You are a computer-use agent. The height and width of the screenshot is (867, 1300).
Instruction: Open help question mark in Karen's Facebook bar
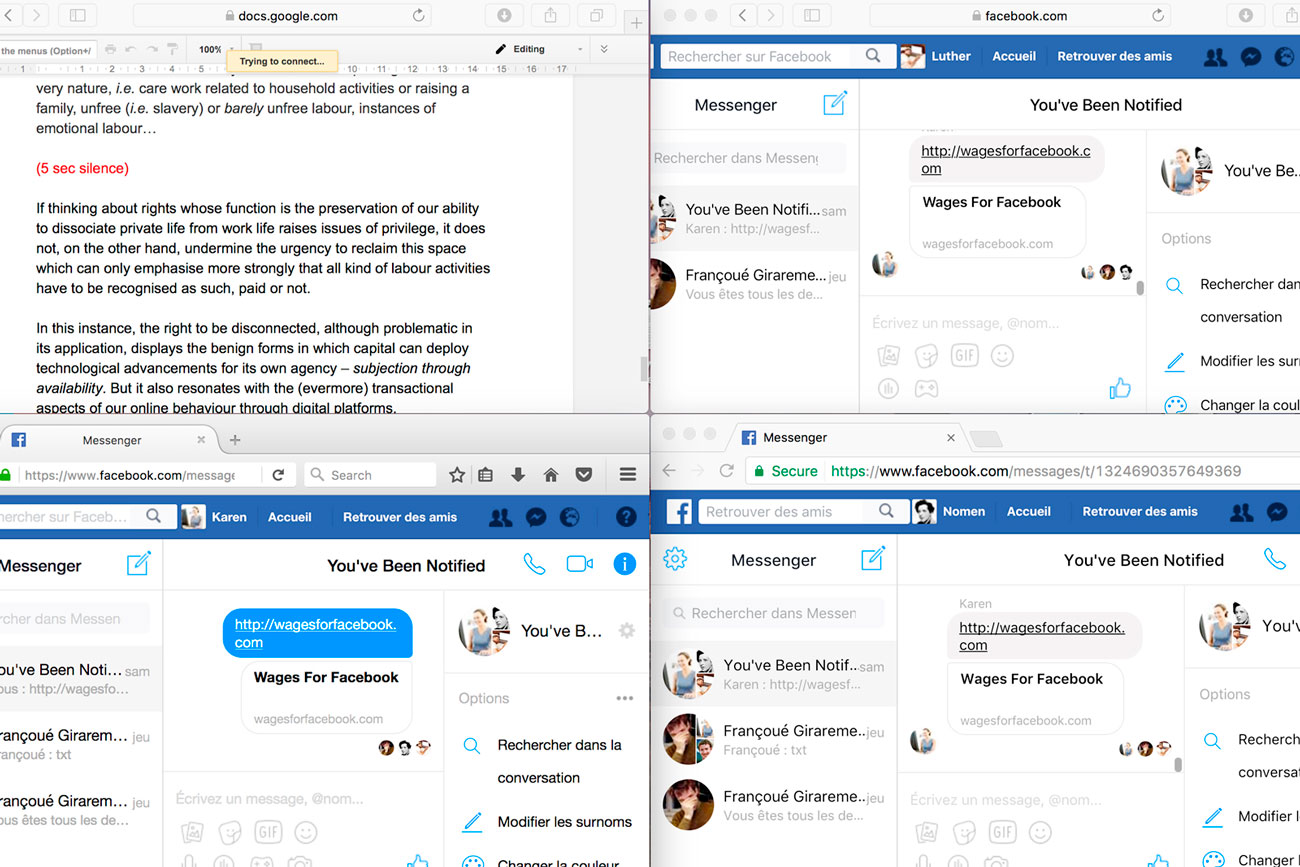coord(626,517)
